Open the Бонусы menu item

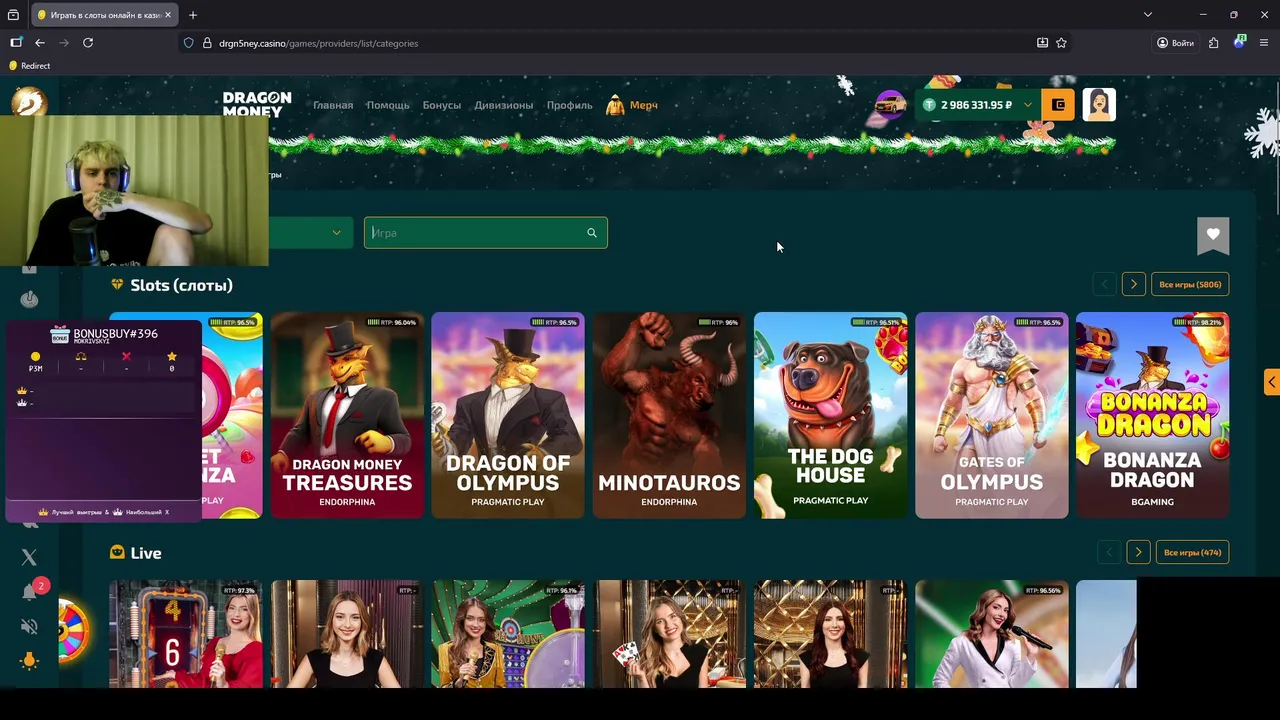[442, 105]
